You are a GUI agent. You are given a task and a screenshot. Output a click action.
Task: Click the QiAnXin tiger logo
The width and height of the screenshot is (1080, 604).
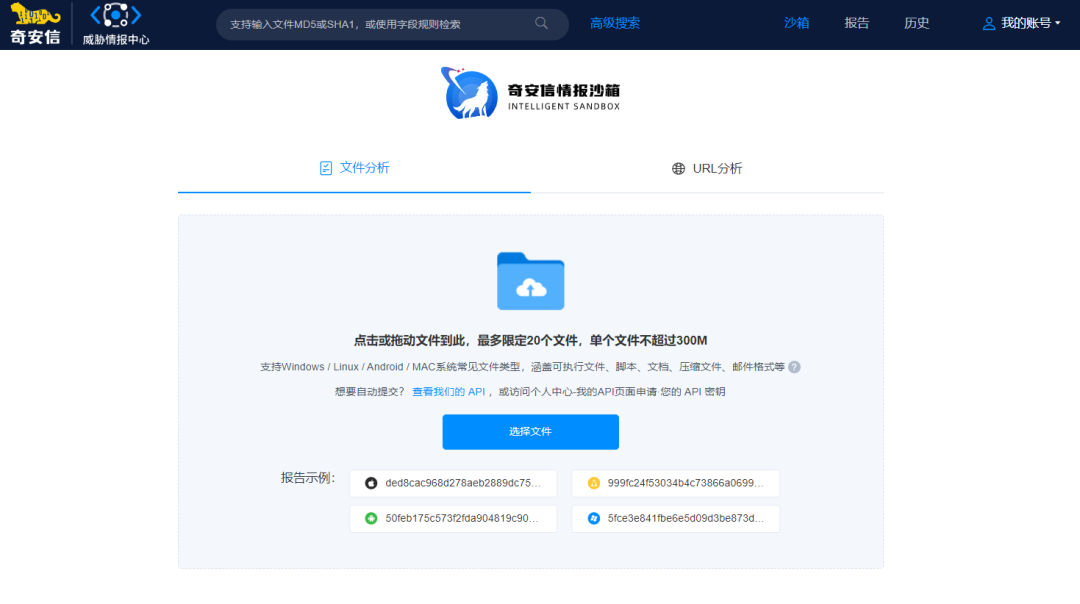point(35,24)
